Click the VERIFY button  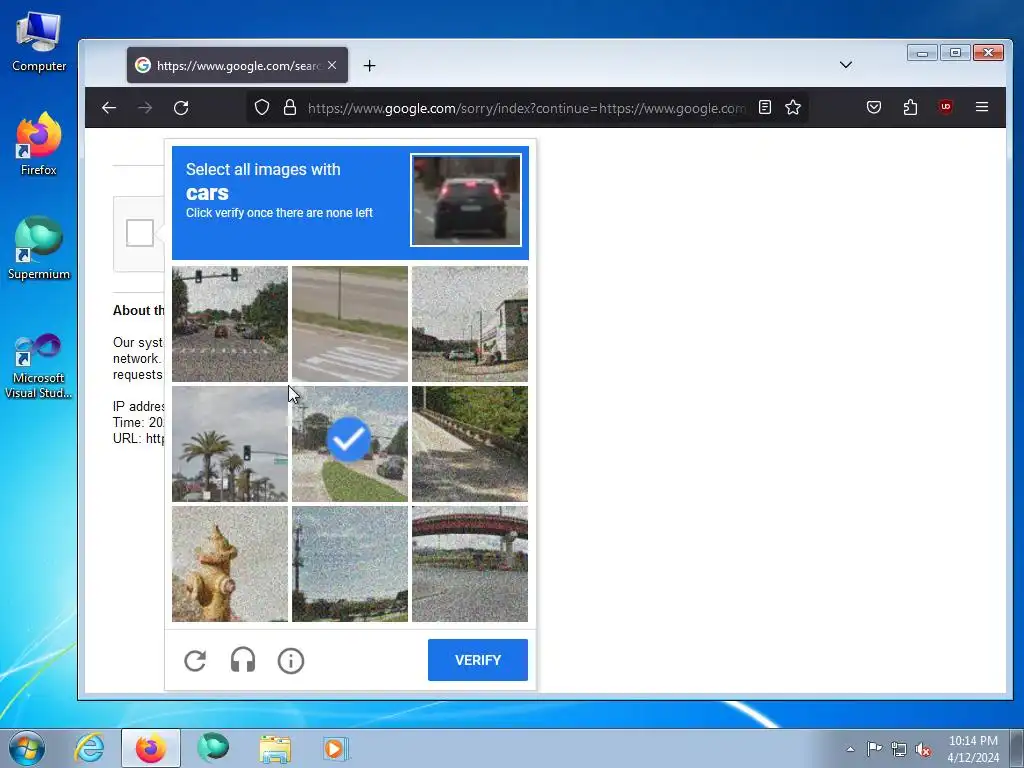pyautogui.click(x=478, y=660)
